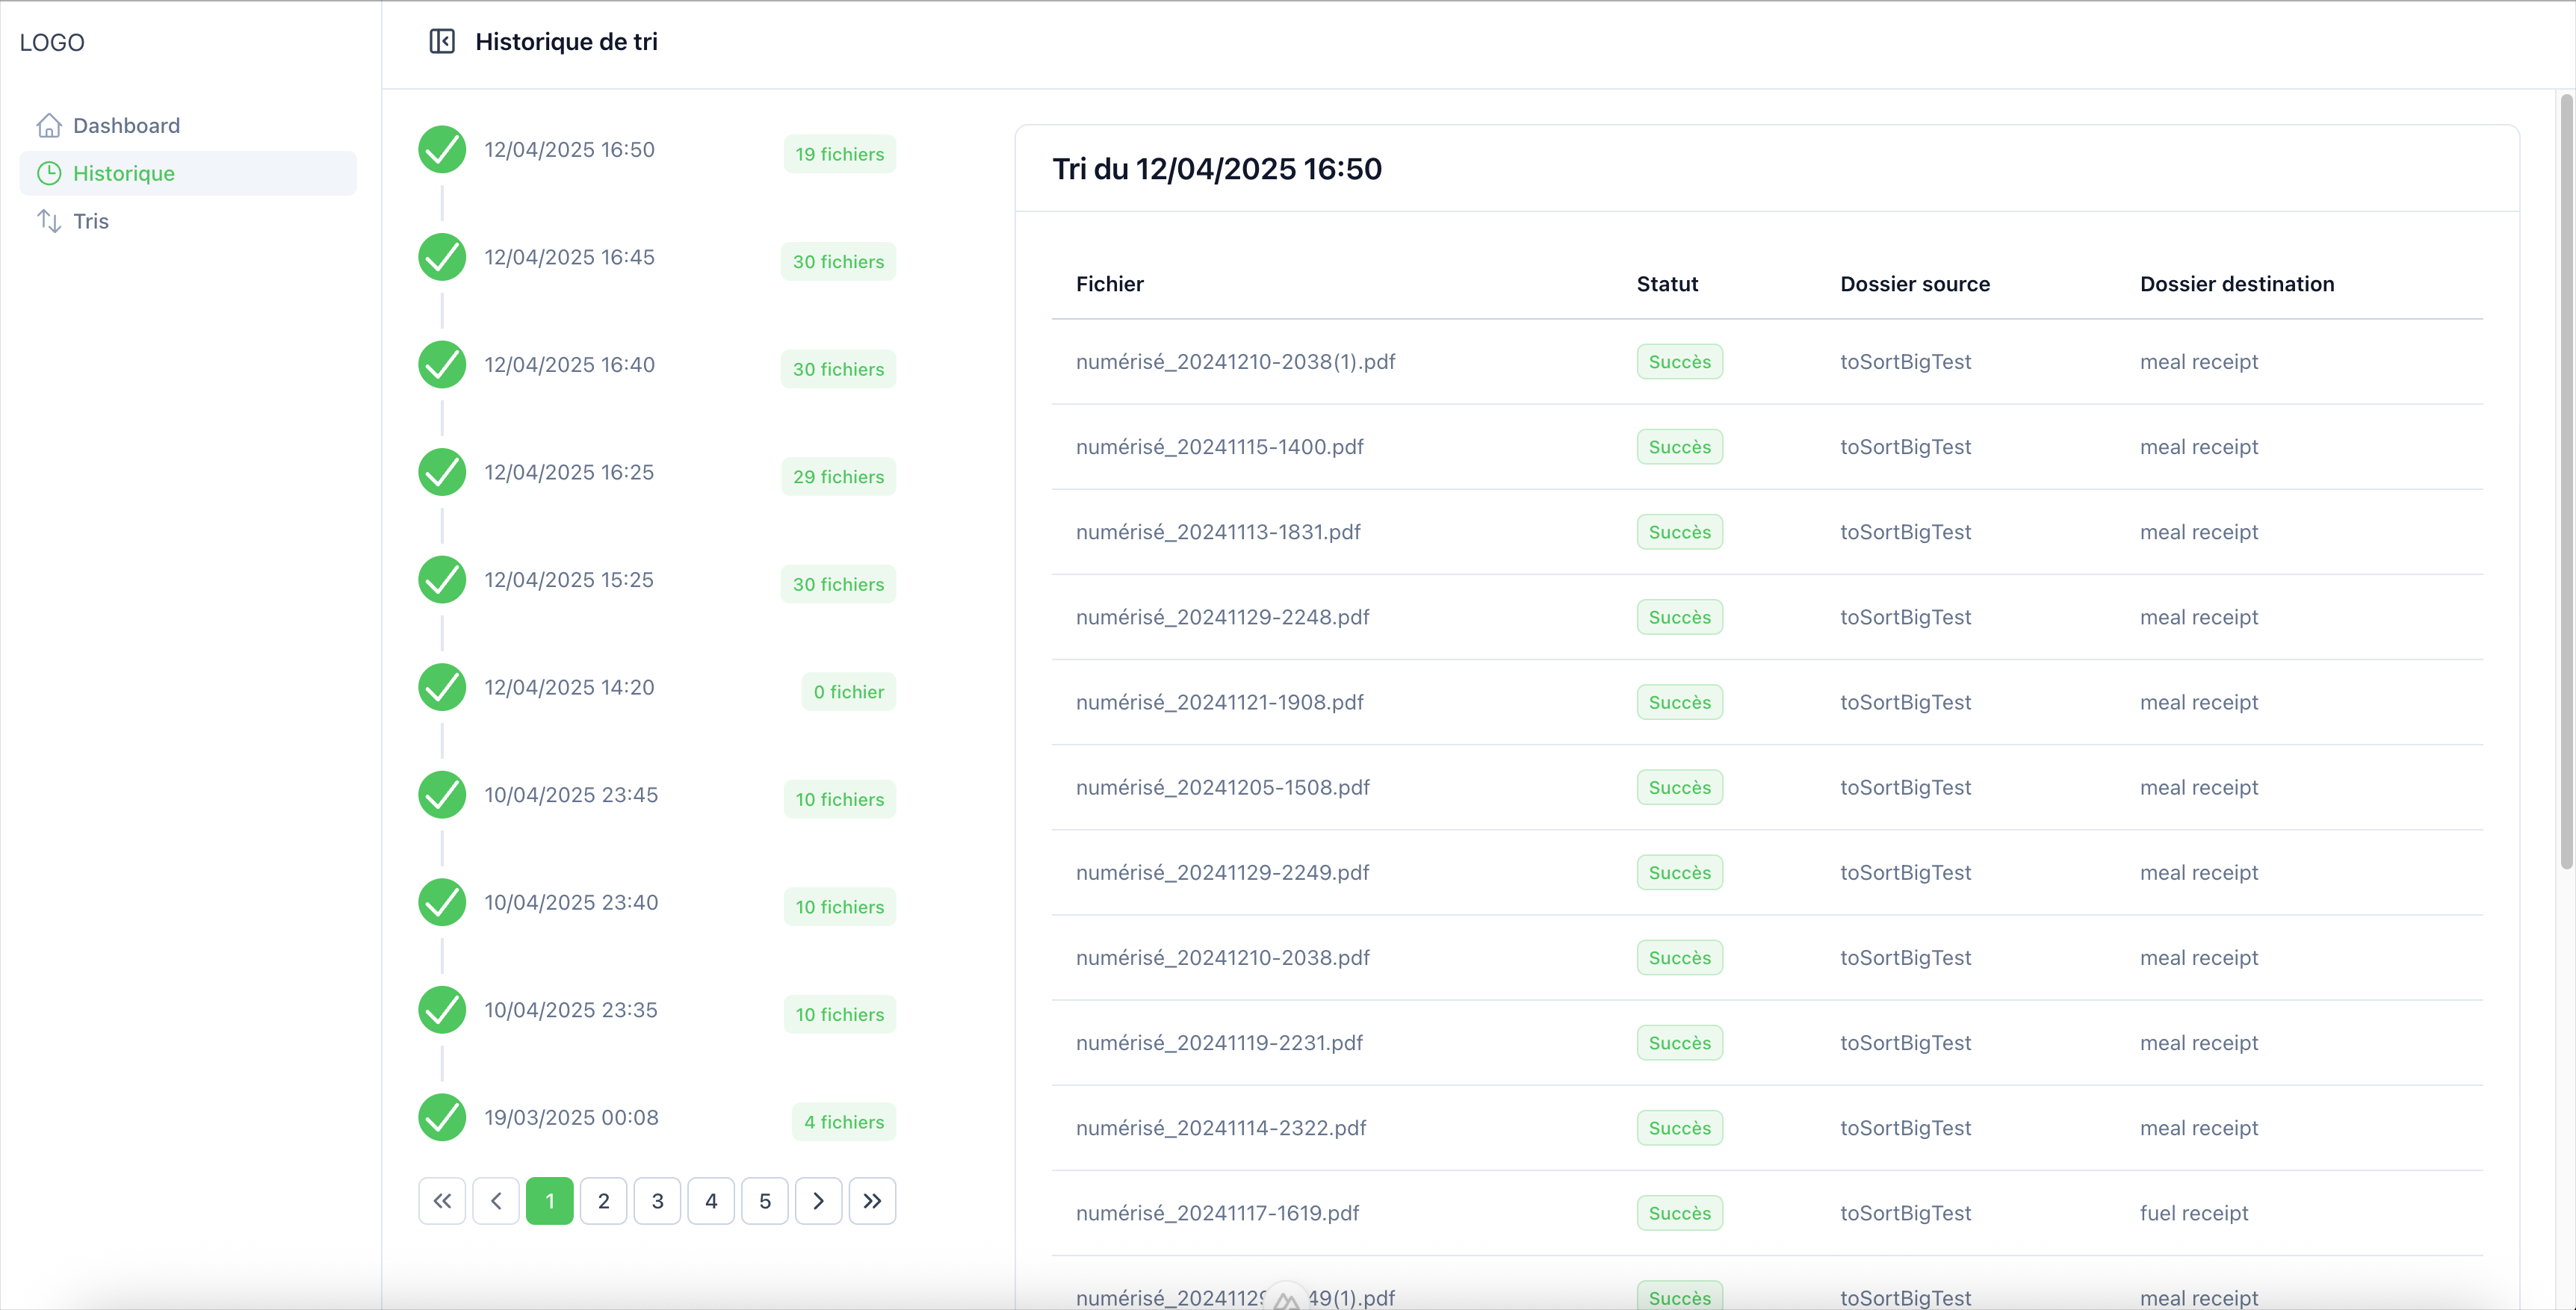This screenshot has height=1310, width=2576.
Task: Select the 12/04/2025 16:25 sort entry
Action: click(569, 472)
